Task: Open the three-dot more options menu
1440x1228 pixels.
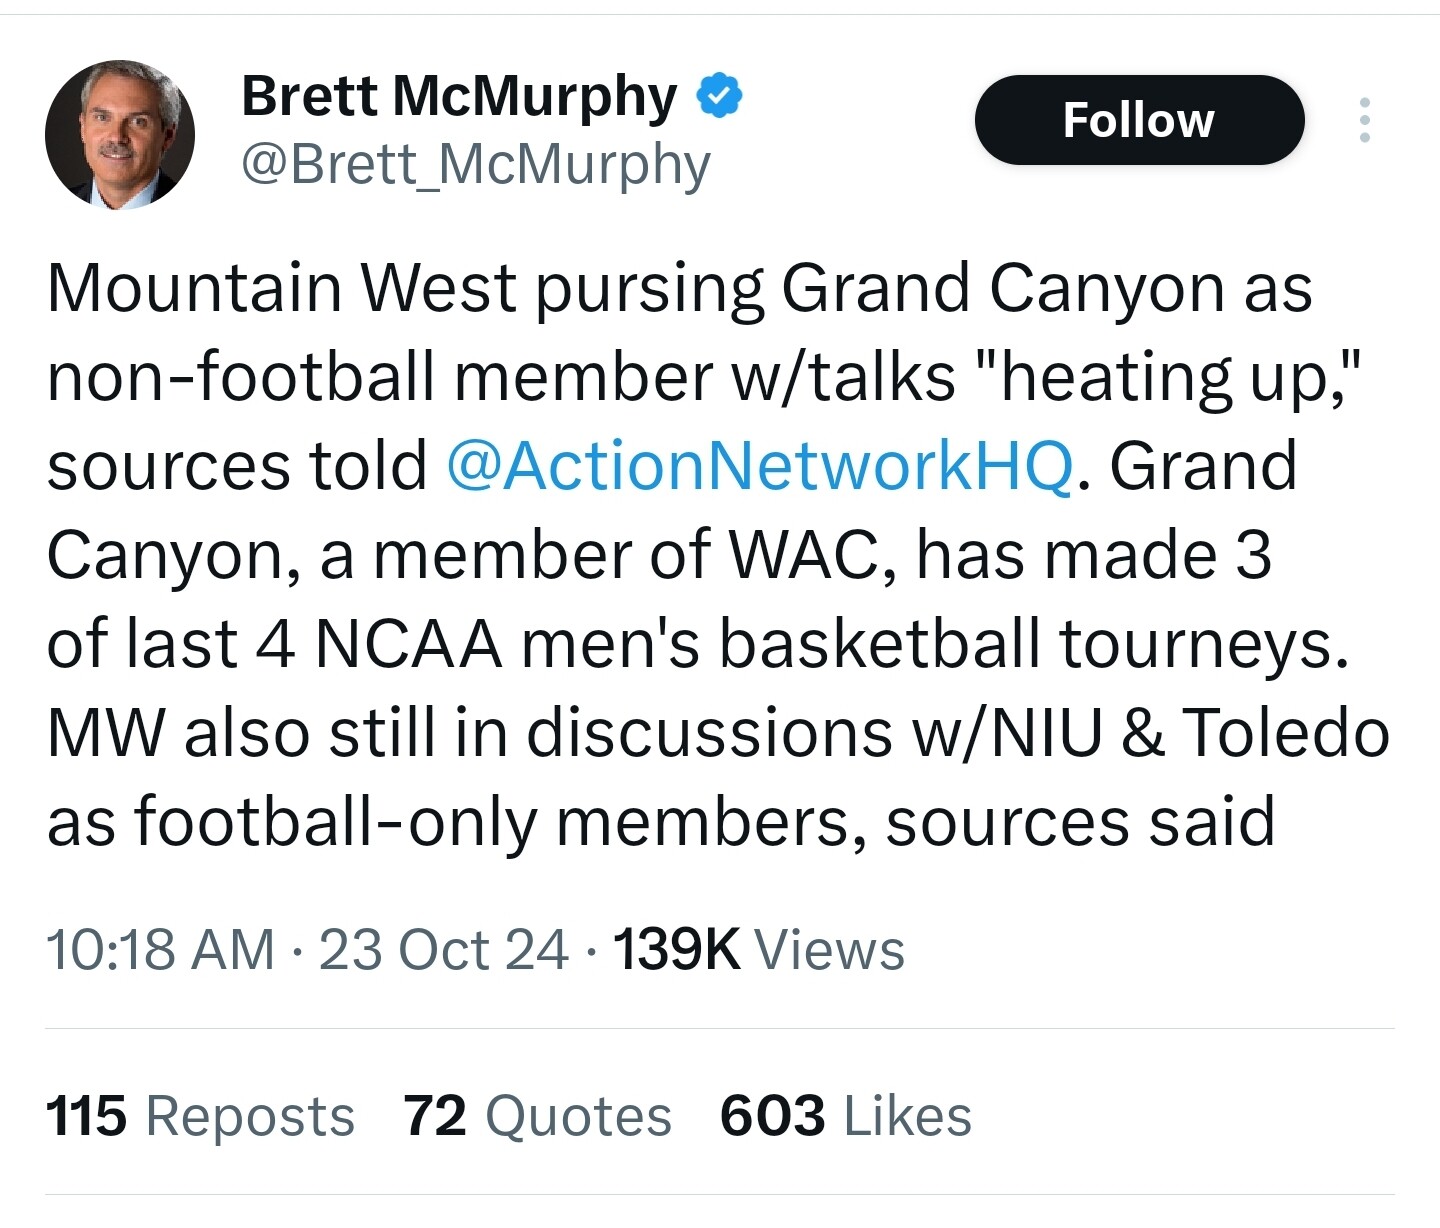Action: click(x=1364, y=120)
